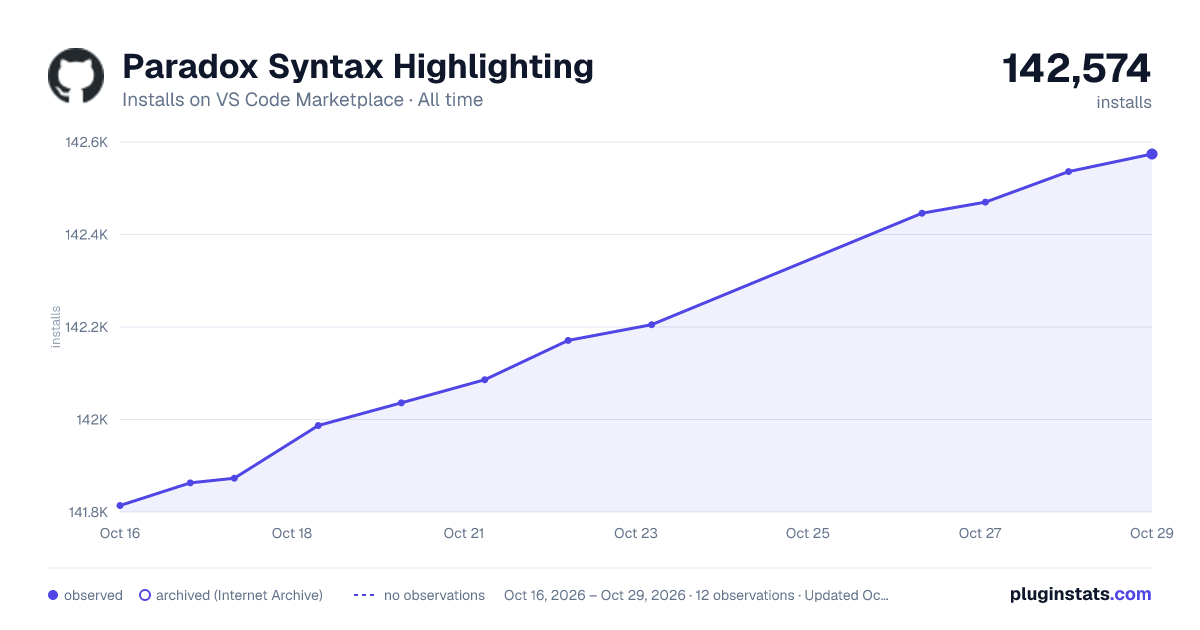Viewport: 1200px width, 630px height.
Task: Click the hollow 'archived' legend circle
Action: [144, 595]
